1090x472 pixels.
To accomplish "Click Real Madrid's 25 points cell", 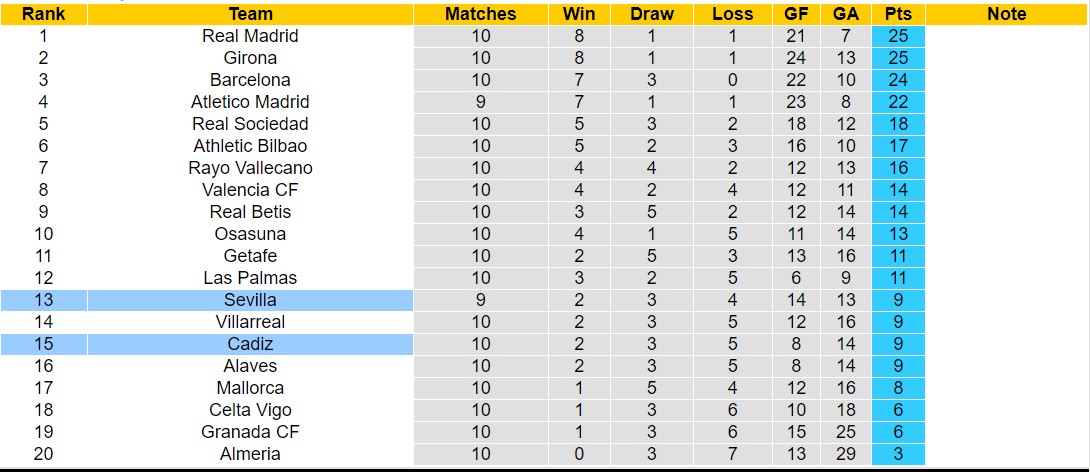I will coord(897,36).
